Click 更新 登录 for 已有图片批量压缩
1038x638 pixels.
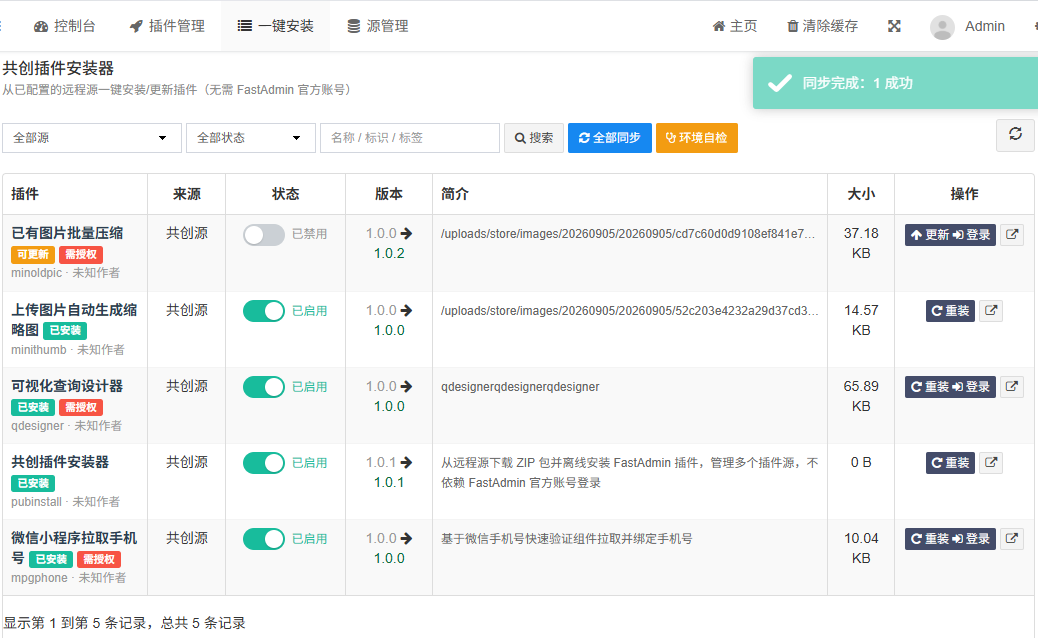[950, 235]
